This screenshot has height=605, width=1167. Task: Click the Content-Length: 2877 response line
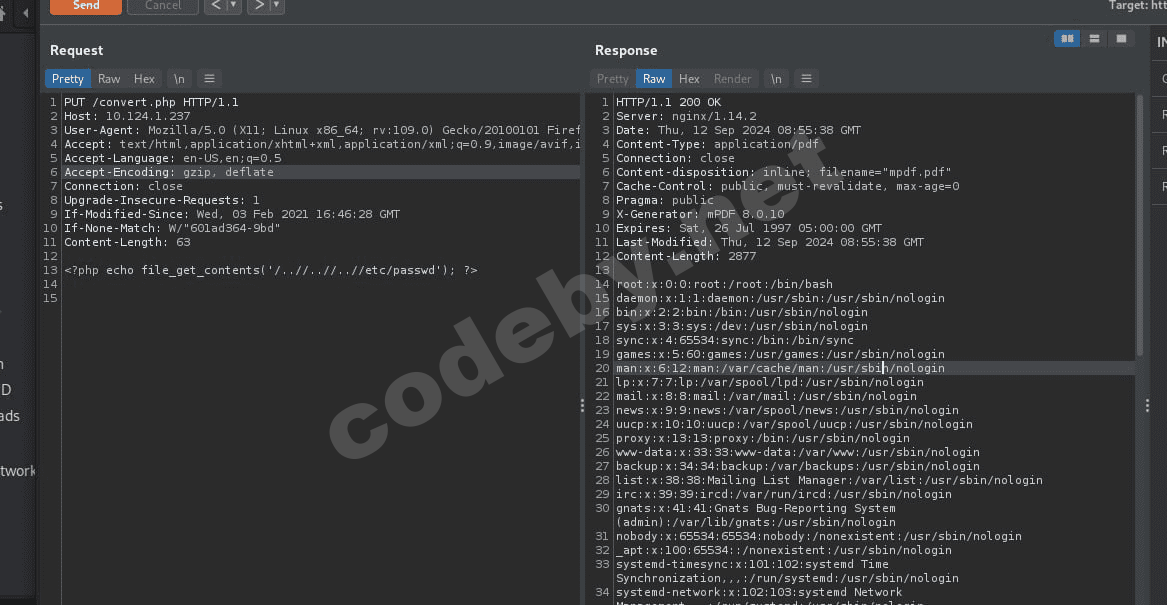(x=686, y=256)
